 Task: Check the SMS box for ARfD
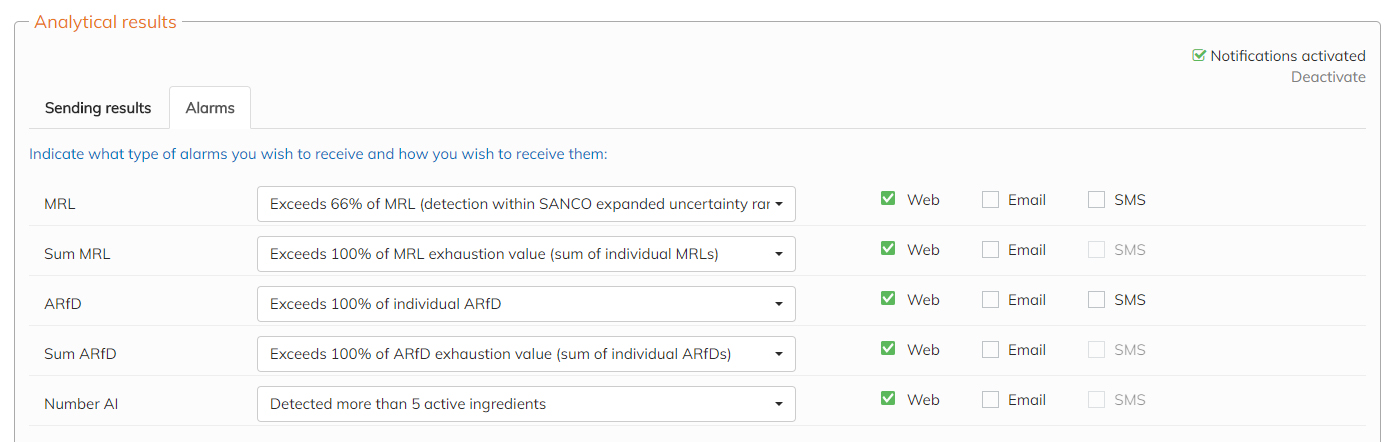click(1097, 300)
